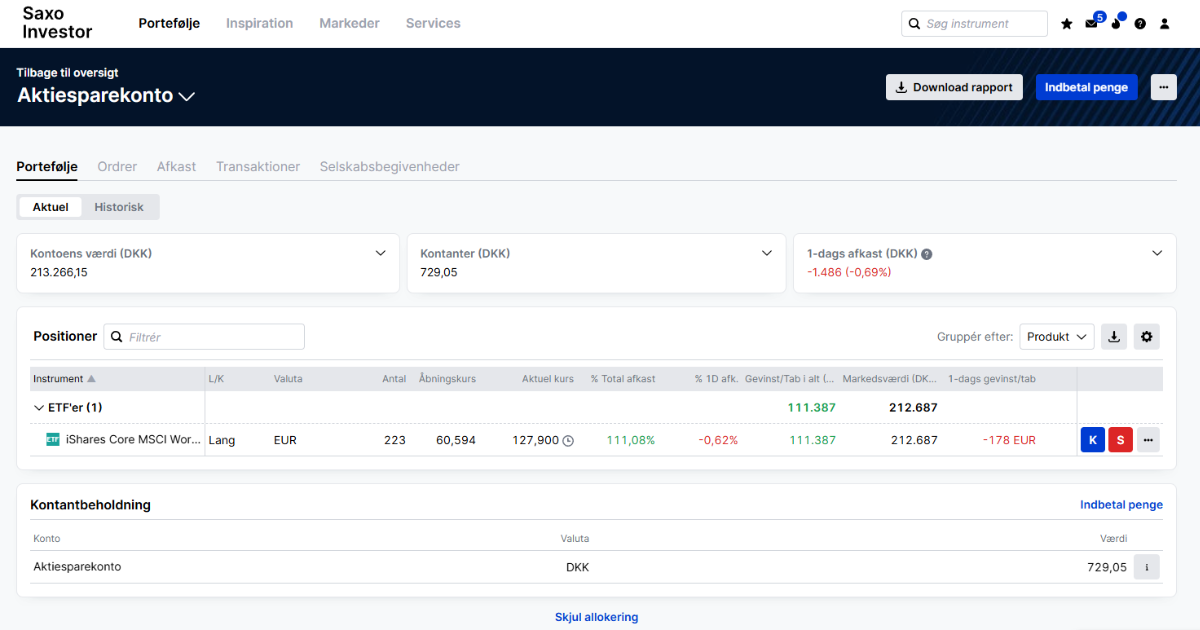Click the -1.486 (-0,69%) return value
The width and height of the screenshot is (1200, 630).
pyautogui.click(x=849, y=272)
